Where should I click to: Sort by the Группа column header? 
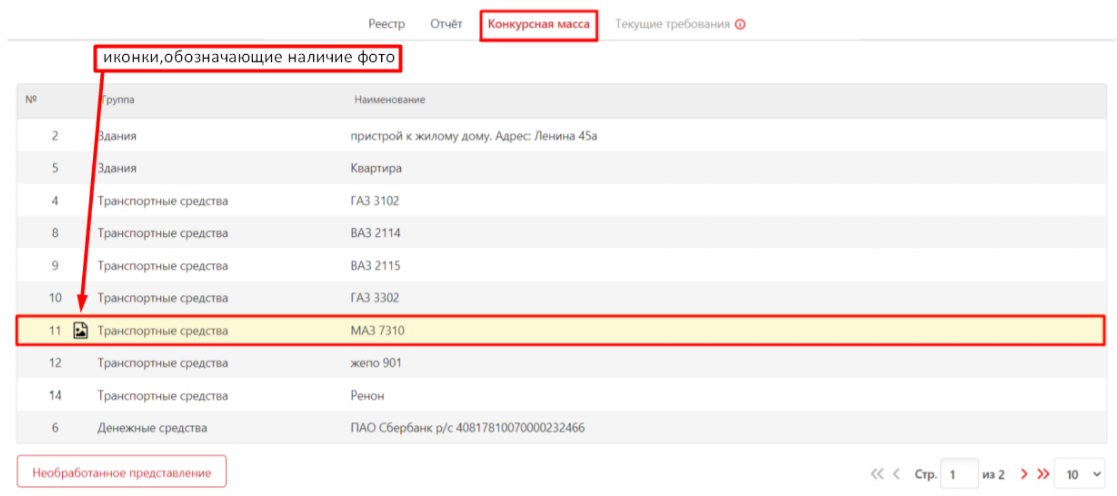coord(116,101)
